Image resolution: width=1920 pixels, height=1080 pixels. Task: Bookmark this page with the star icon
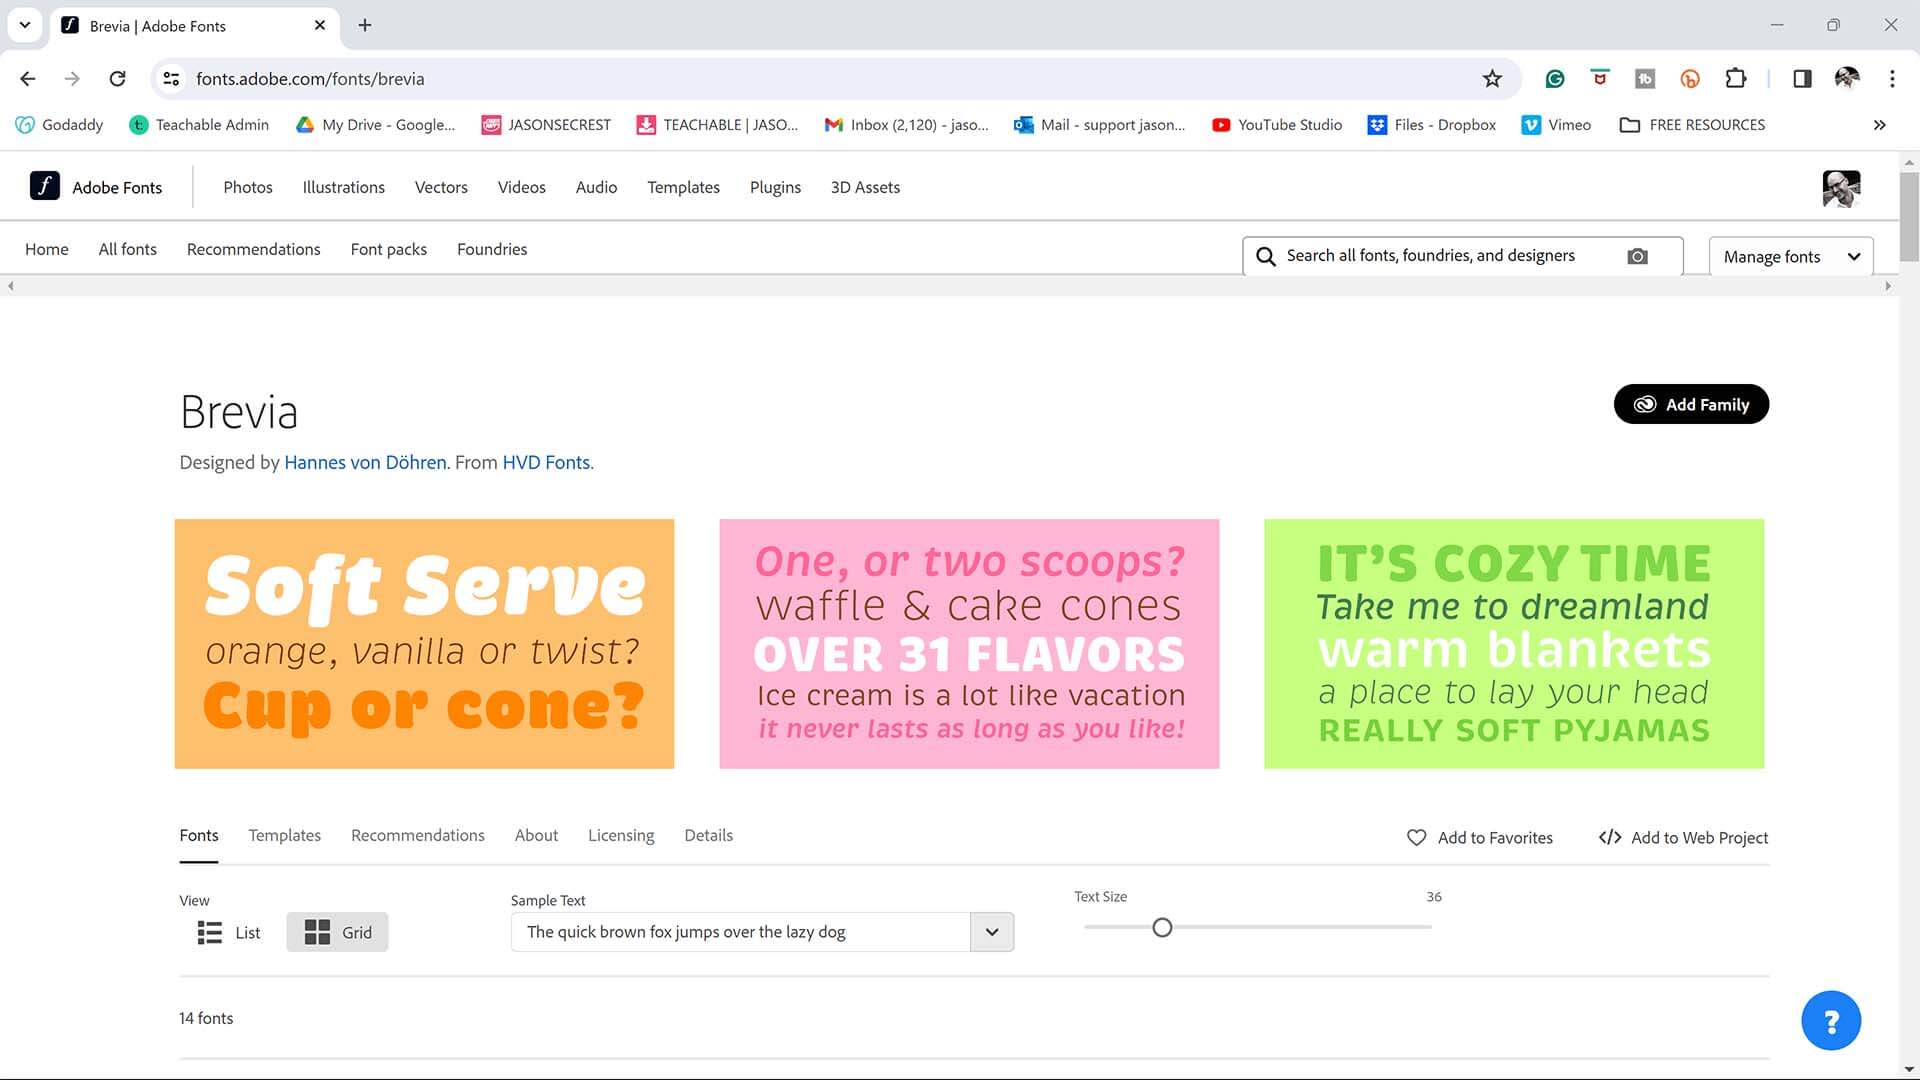[x=1492, y=79]
